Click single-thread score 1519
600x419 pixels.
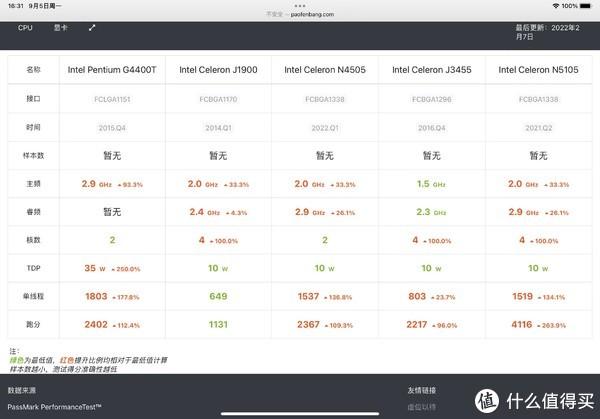click(522, 297)
